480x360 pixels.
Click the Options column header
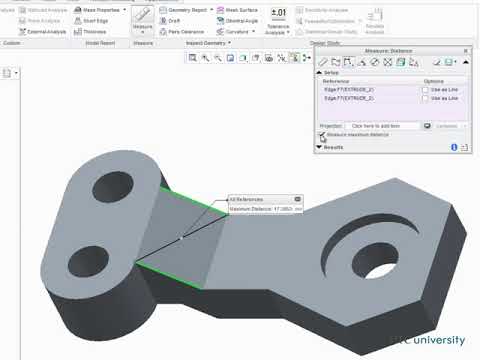(434, 81)
